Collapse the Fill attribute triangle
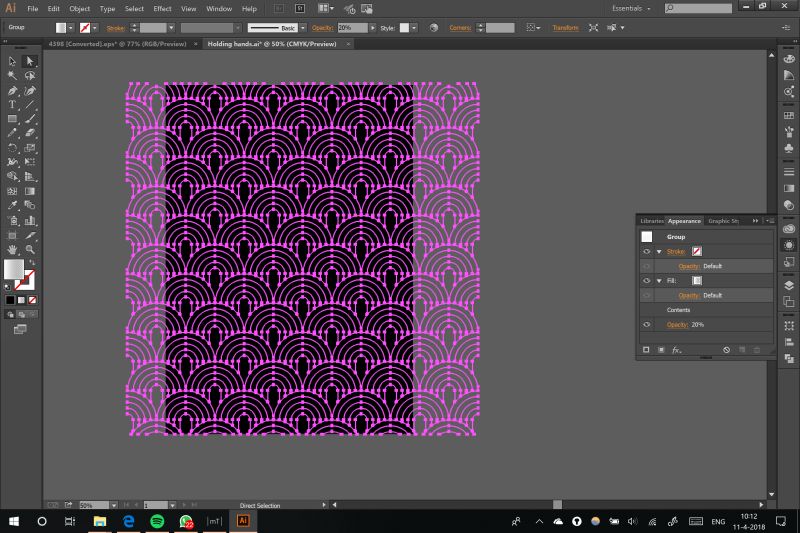Screen dimensions: 800x533 pyautogui.click(x=659, y=281)
